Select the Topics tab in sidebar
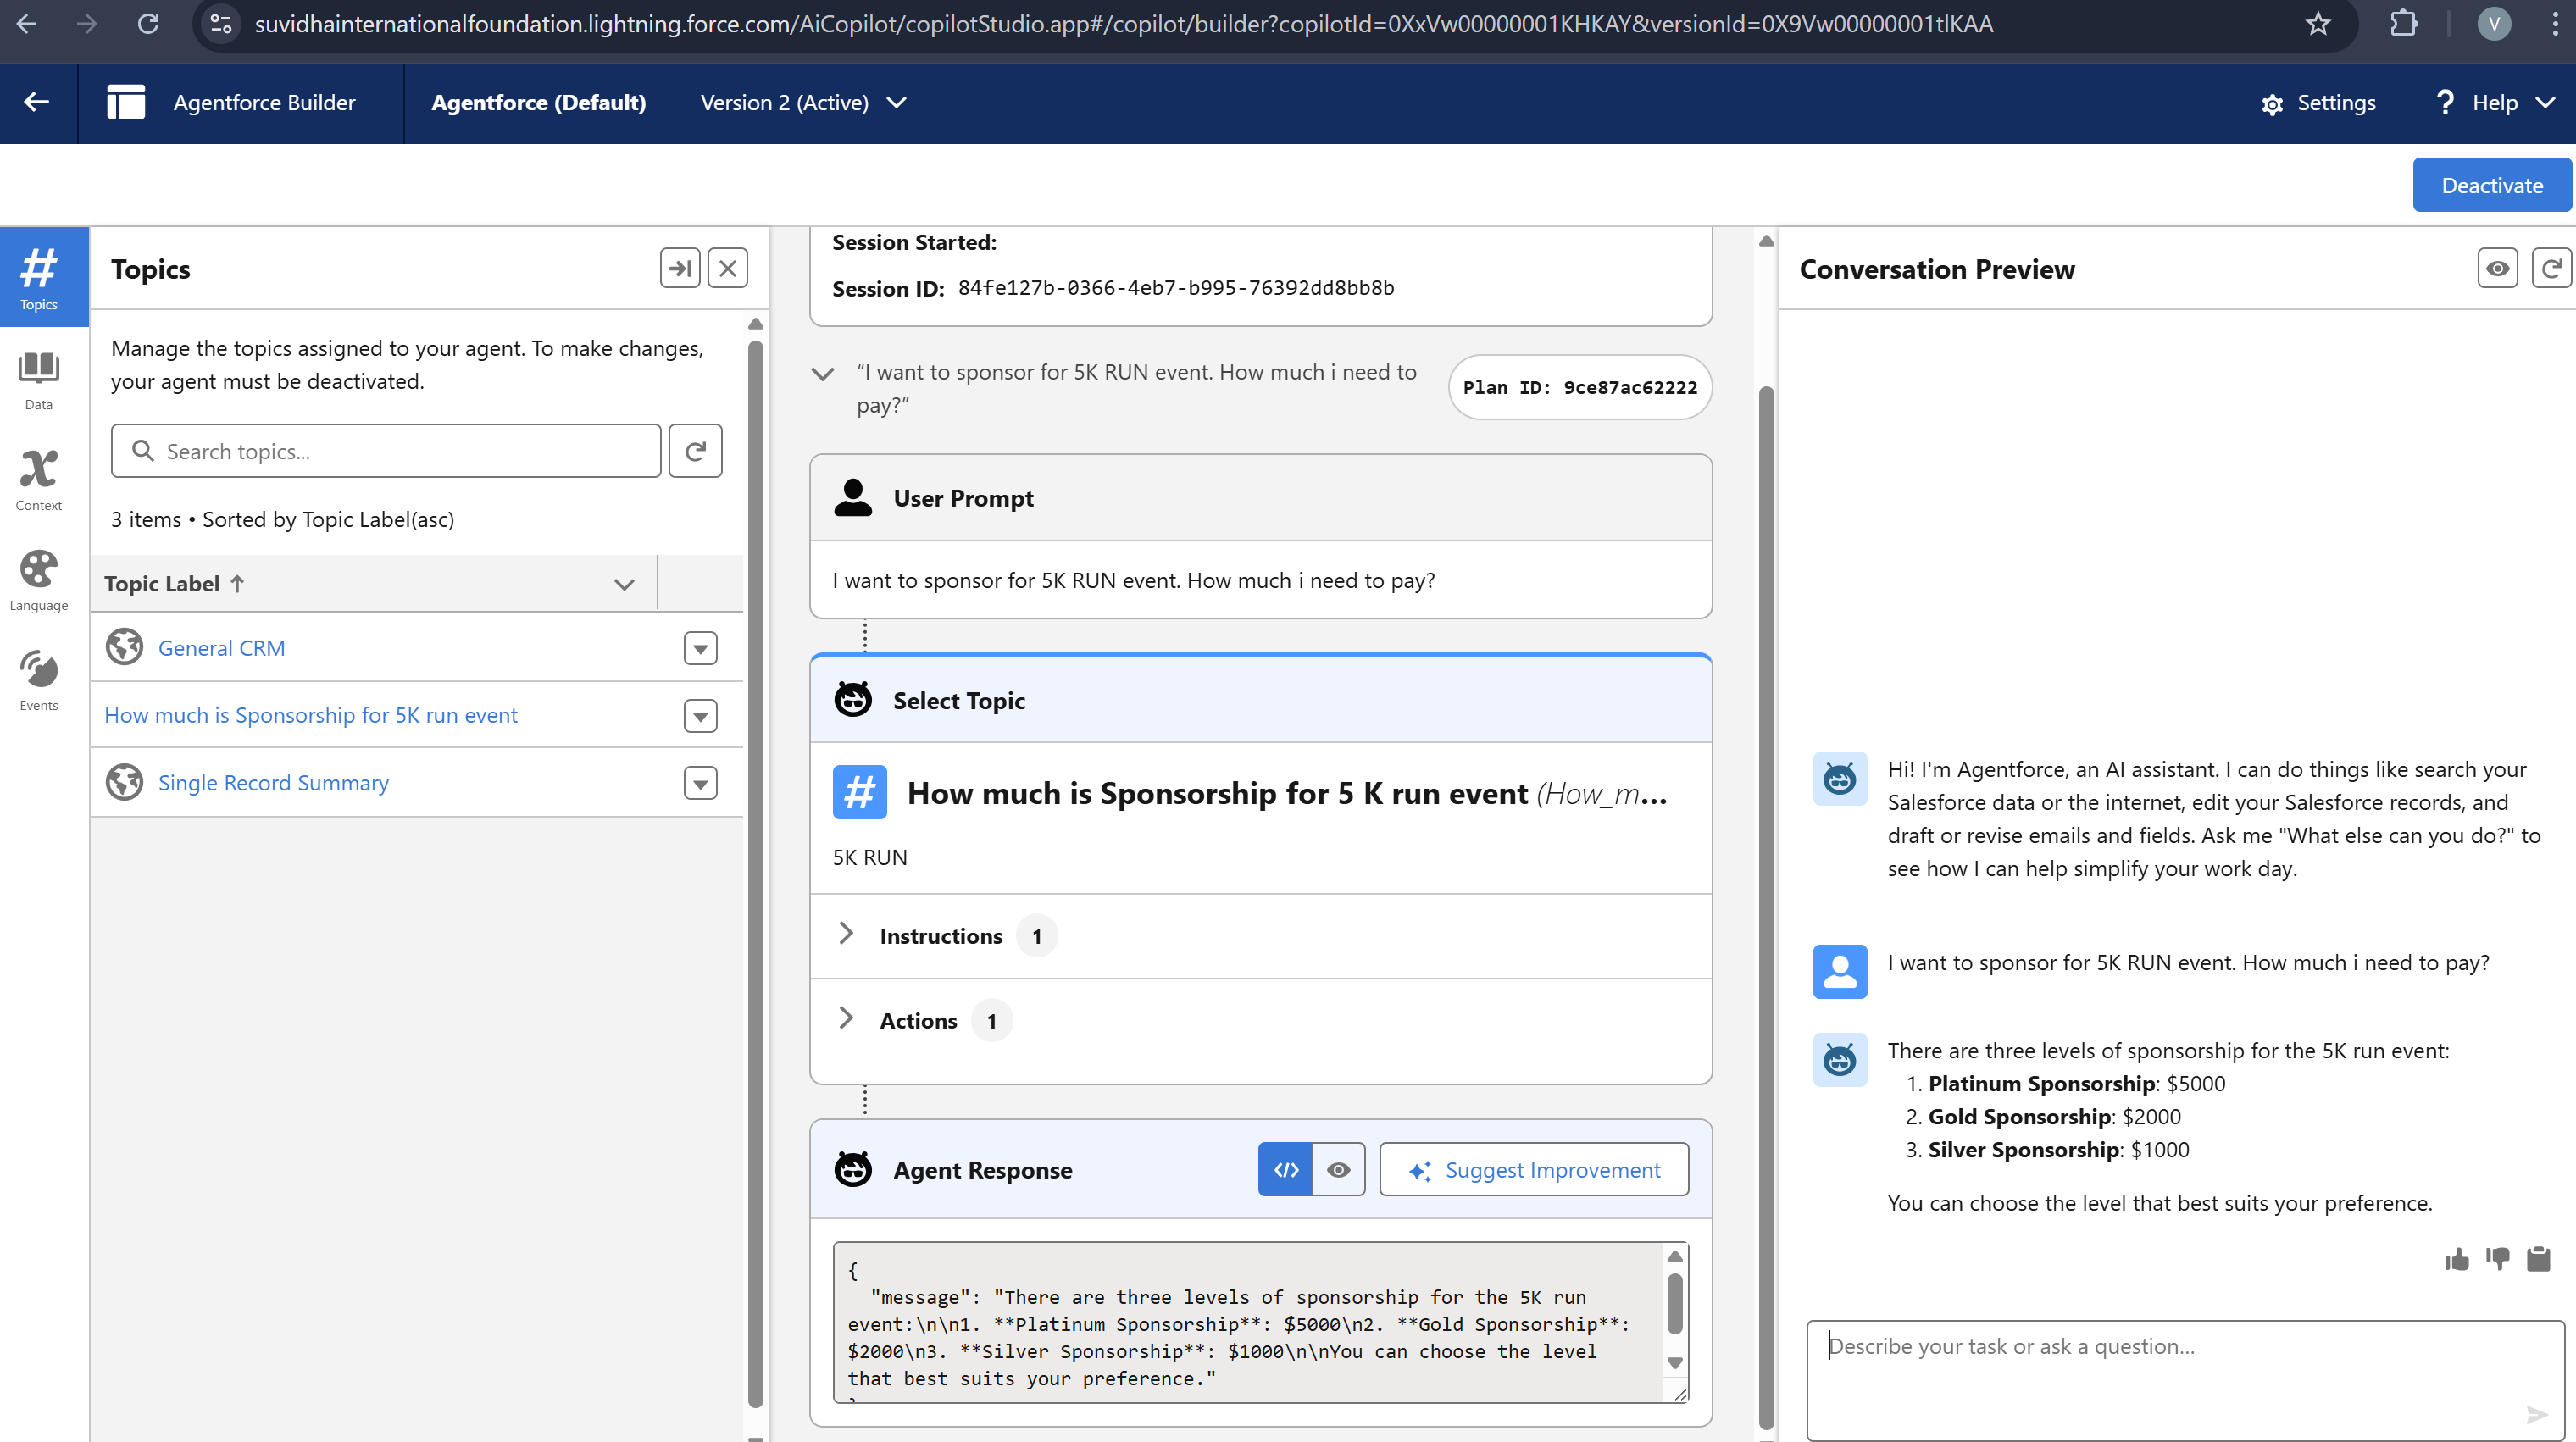The width and height of the screenshot is (2576, 1442). [x=38, y=278]
